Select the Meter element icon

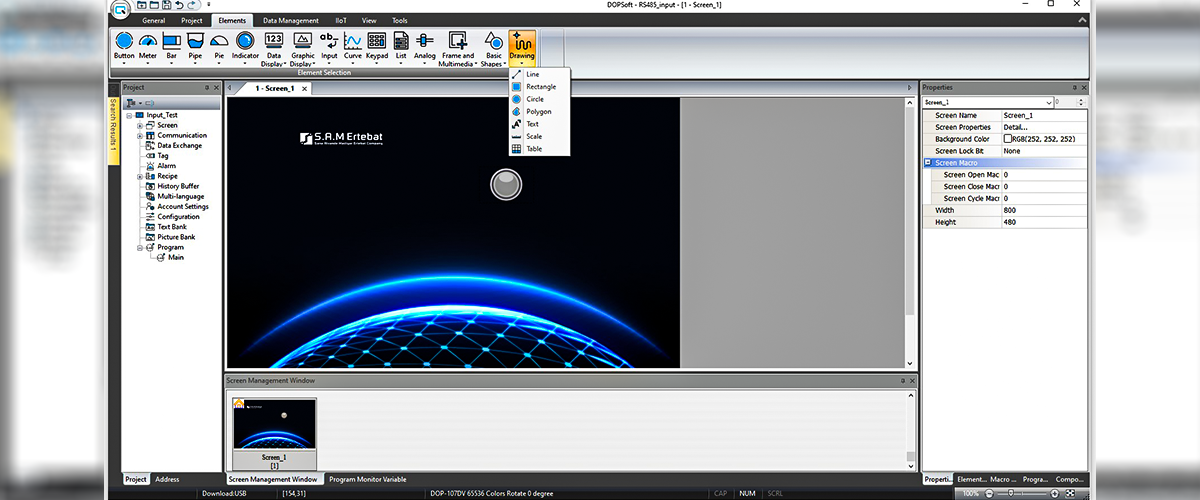pos(148,42)
